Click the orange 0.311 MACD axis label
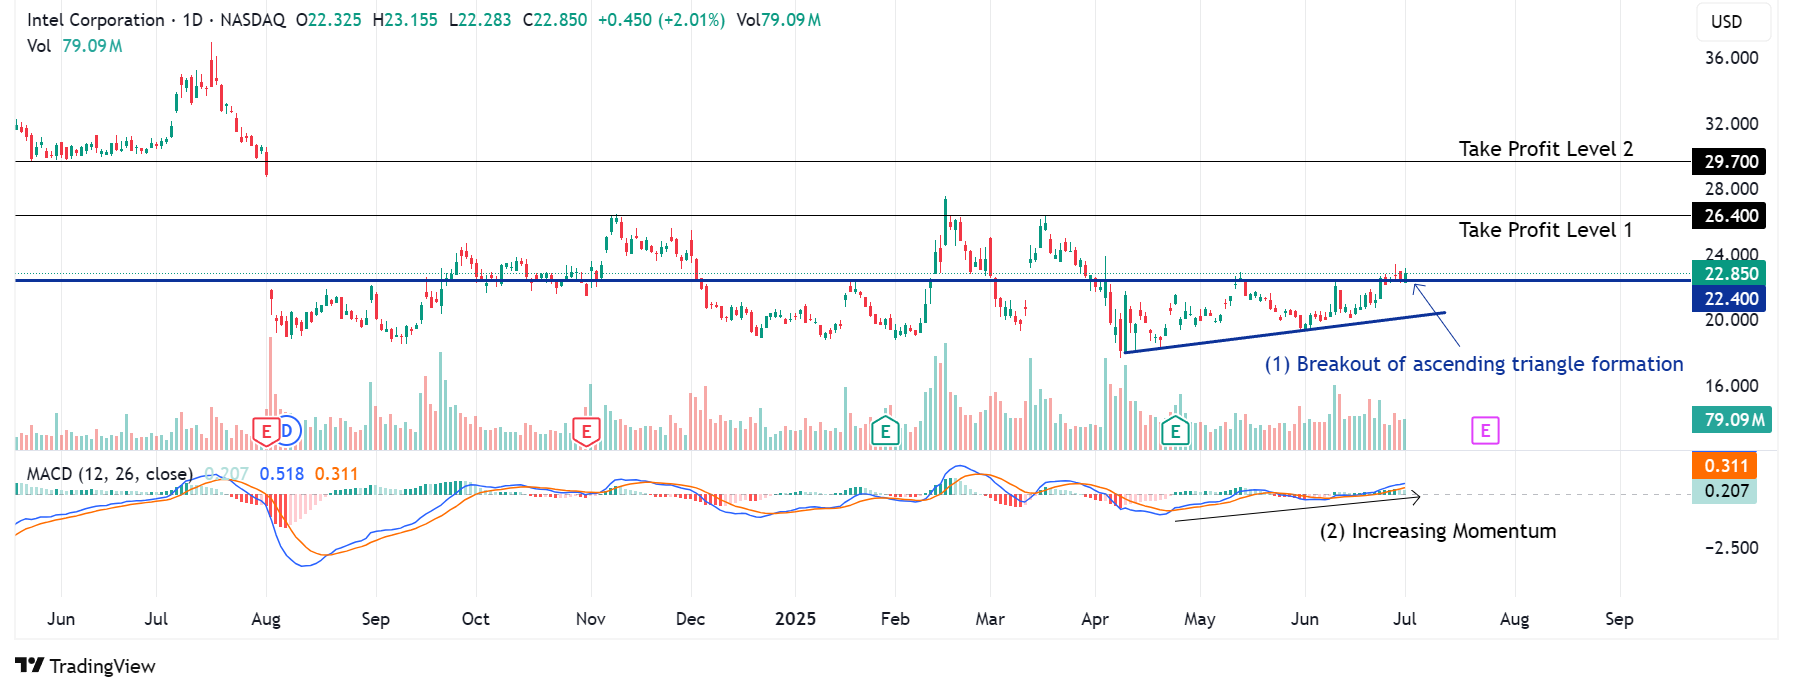Image resolution: width=1793 pixels, height=692 pixels. [1725, 465]
